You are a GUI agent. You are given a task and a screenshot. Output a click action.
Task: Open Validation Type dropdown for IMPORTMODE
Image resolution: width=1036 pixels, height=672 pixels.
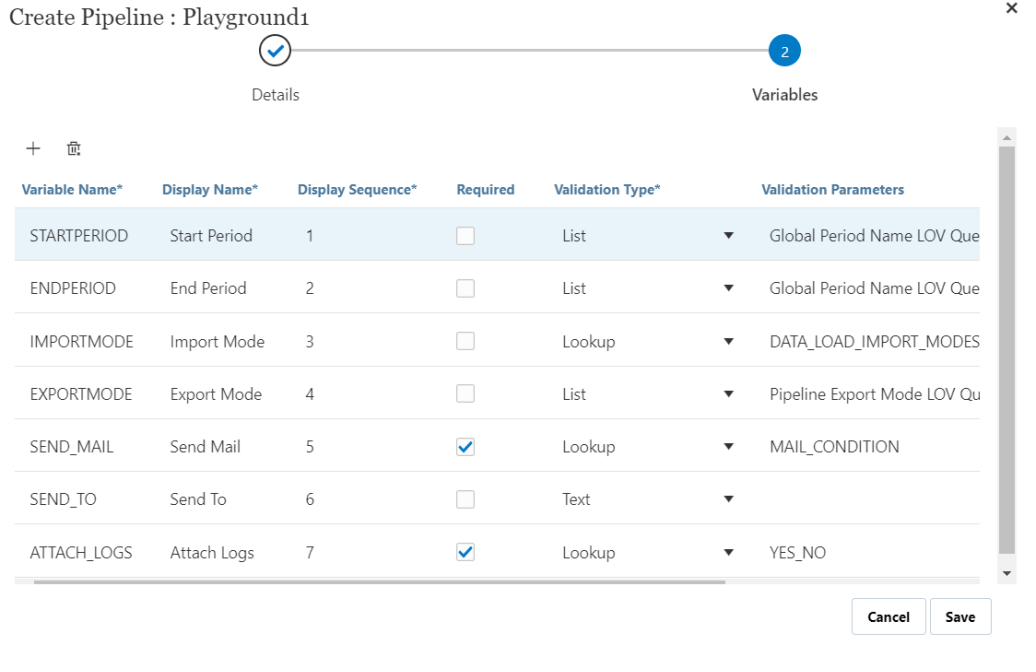coord(728,342)
